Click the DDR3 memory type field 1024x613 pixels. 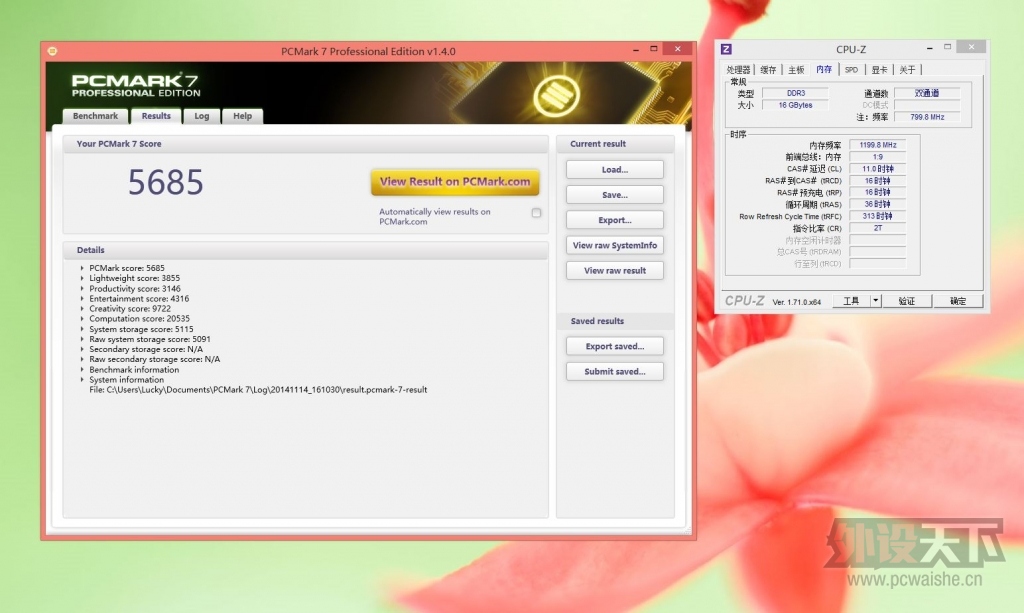pos(795,93)
